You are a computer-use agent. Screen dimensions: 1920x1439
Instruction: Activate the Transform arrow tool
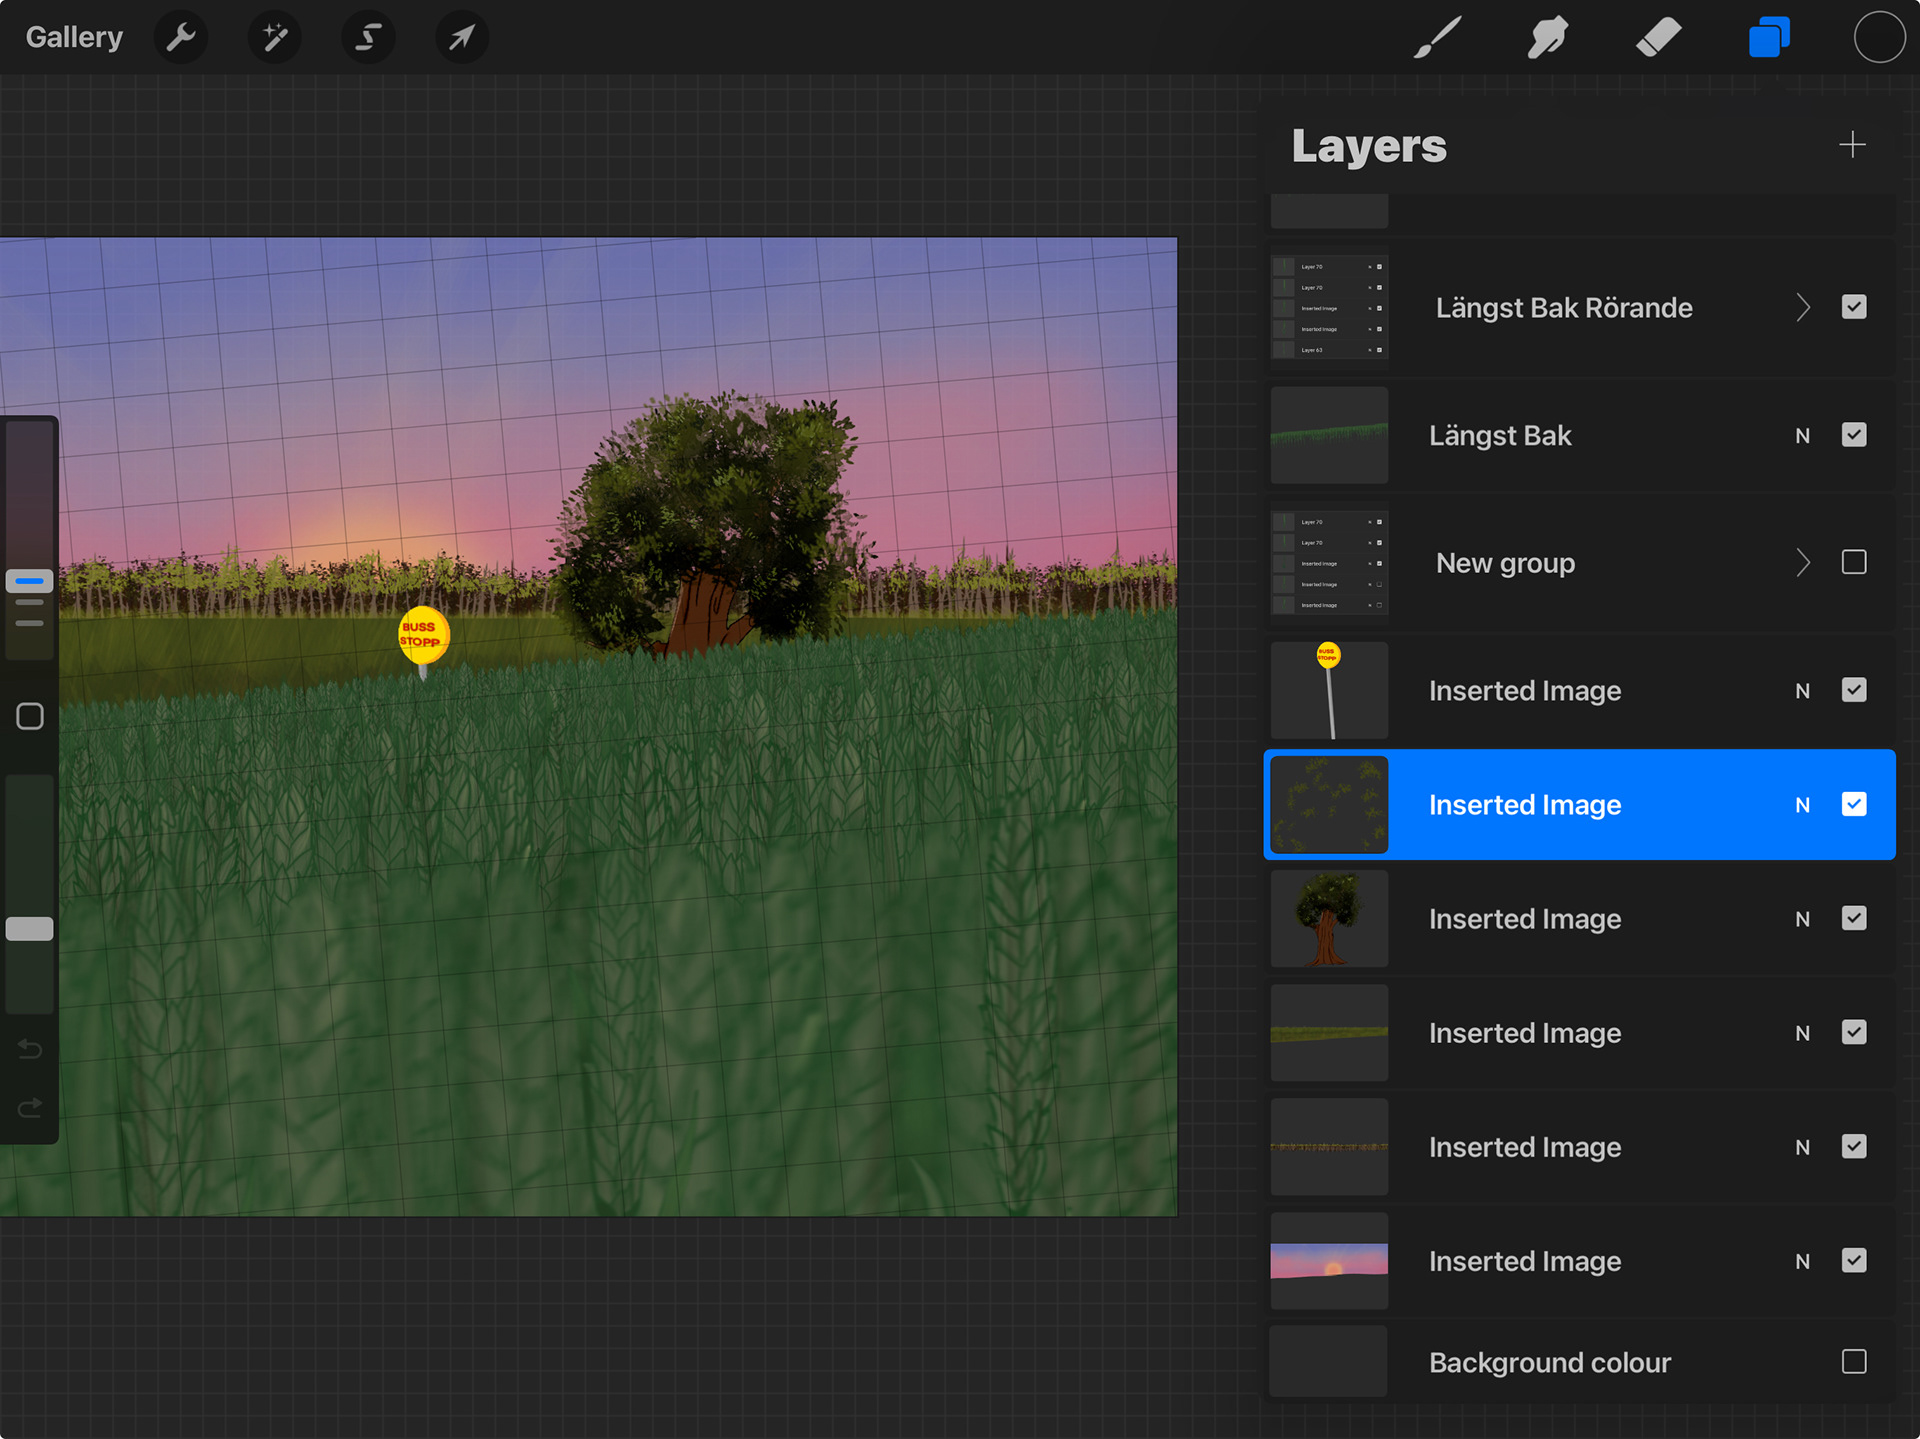point(462,38)
